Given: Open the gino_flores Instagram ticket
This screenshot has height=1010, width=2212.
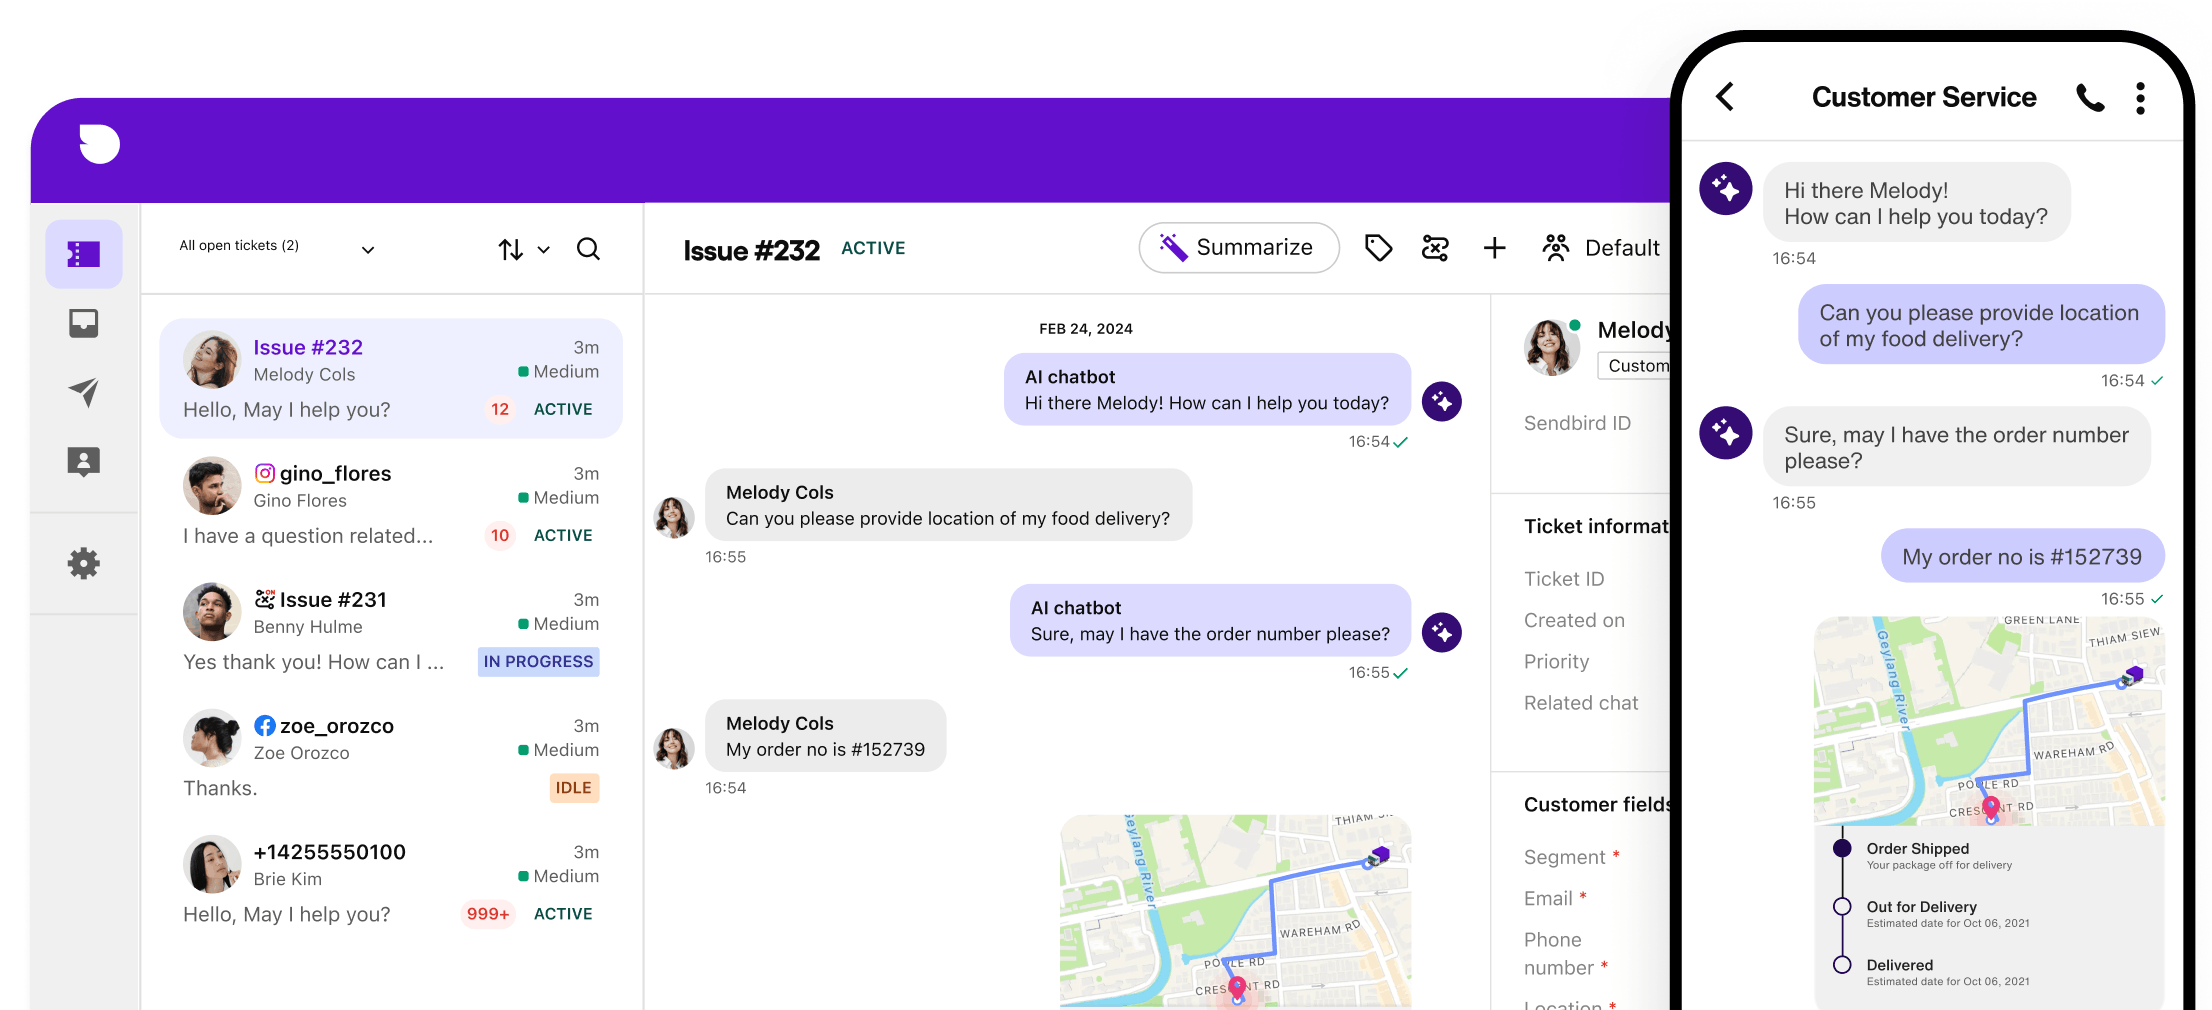Looking at the screenshot, I should click(x=391, y=504).
